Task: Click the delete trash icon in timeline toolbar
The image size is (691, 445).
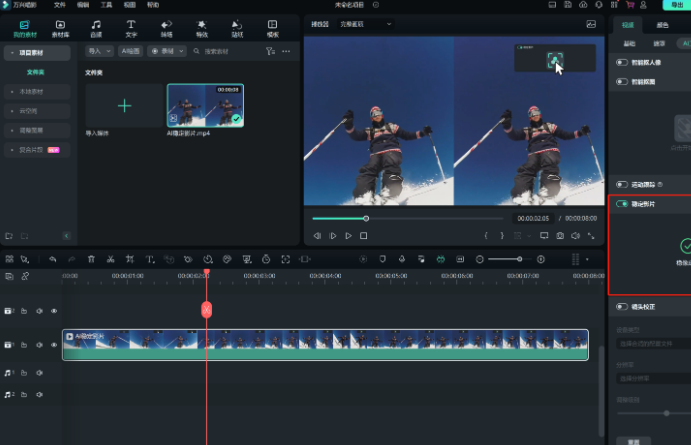Action: click(x=91, y=259)
